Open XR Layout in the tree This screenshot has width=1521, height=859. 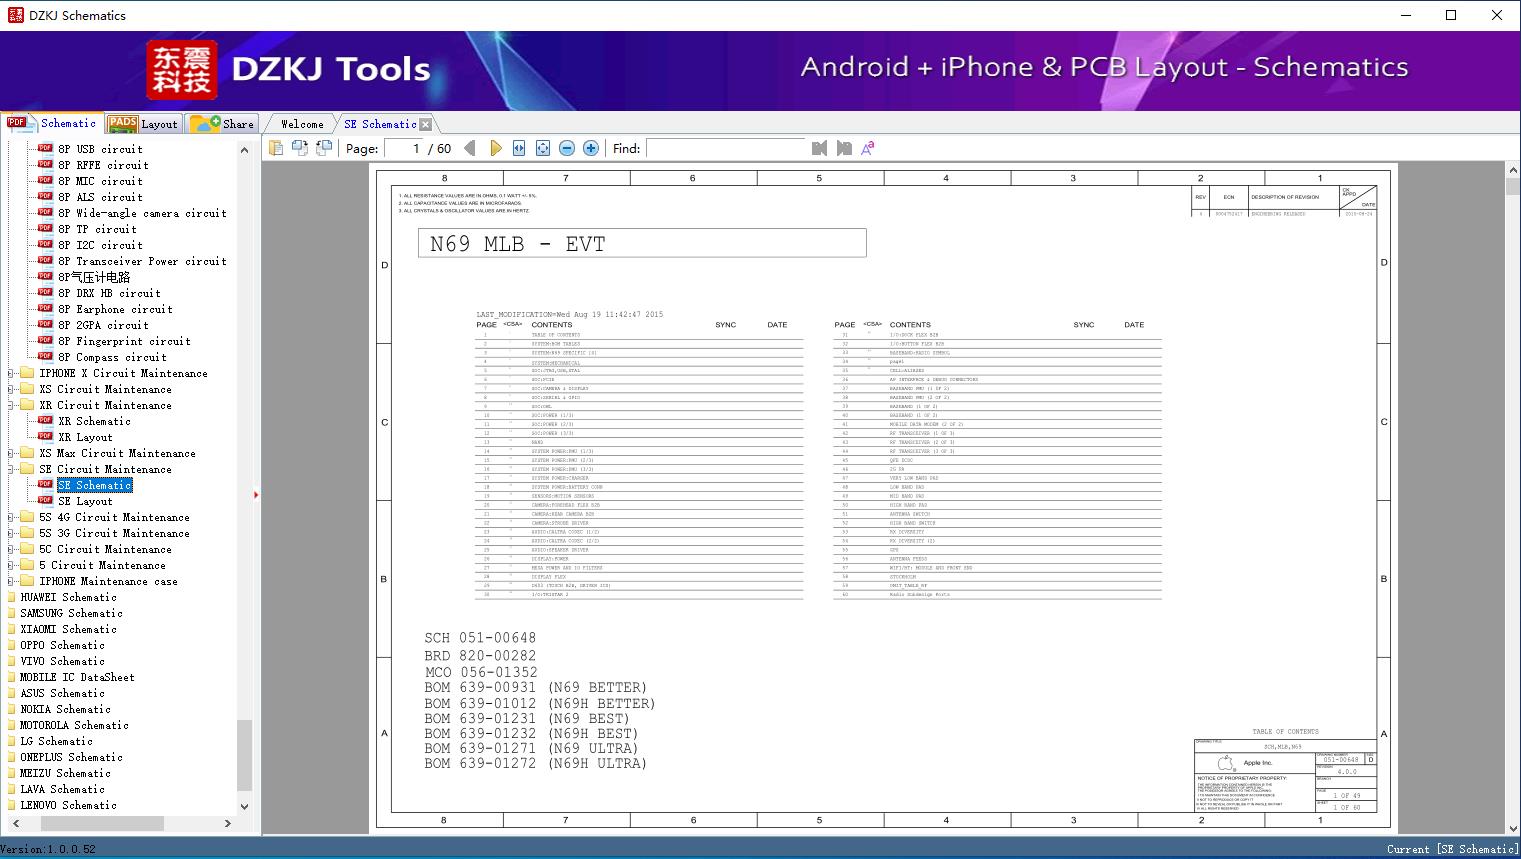tap(85, 437)
